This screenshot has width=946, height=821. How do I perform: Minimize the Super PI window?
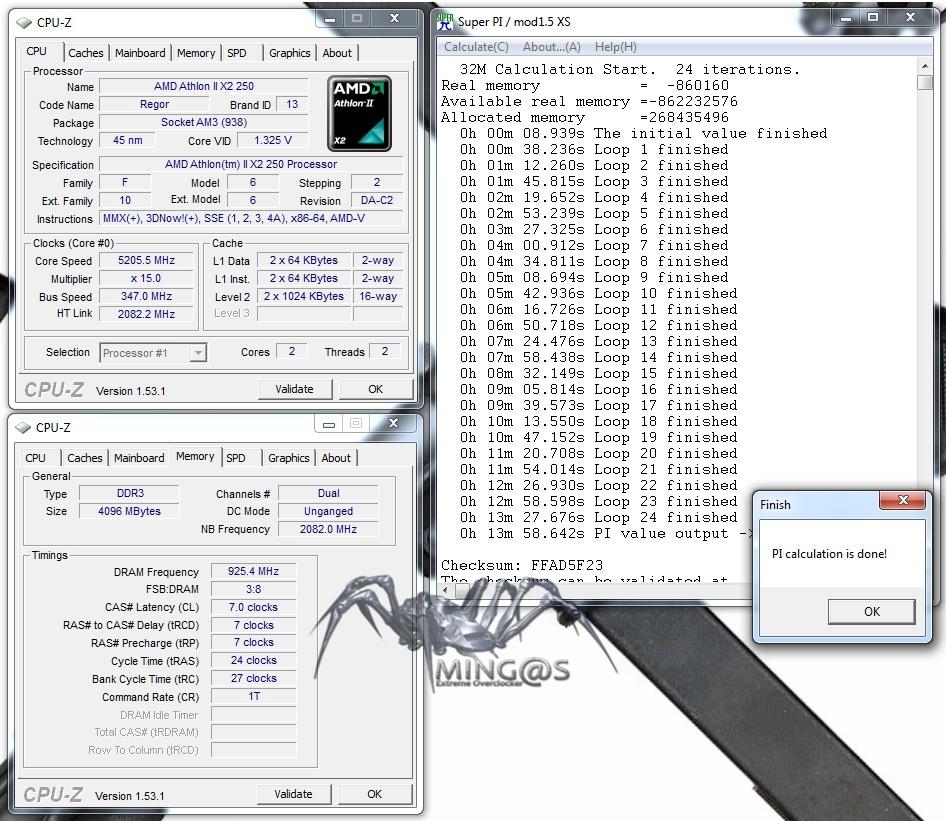(846, 18)
